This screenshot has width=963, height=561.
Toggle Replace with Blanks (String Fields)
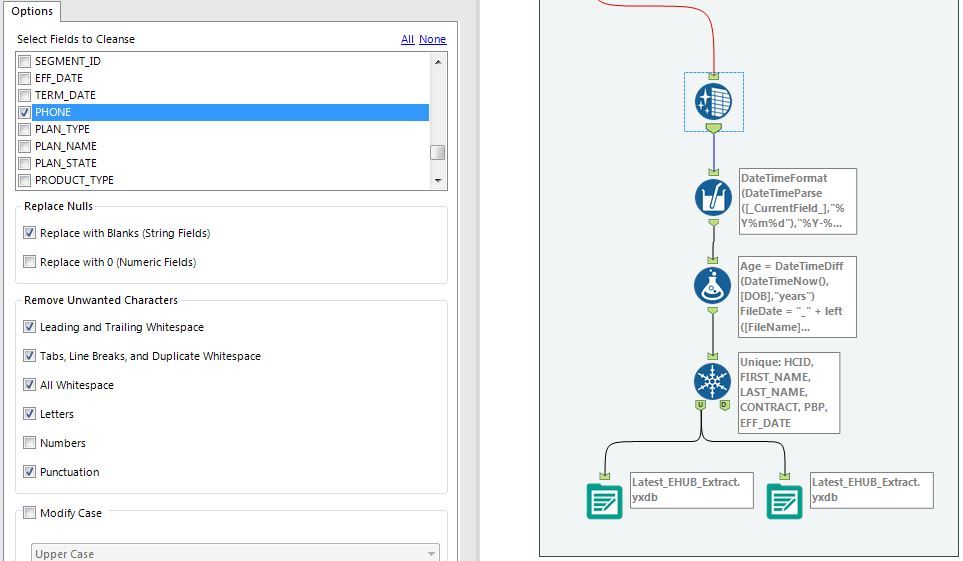pos(29,233)
